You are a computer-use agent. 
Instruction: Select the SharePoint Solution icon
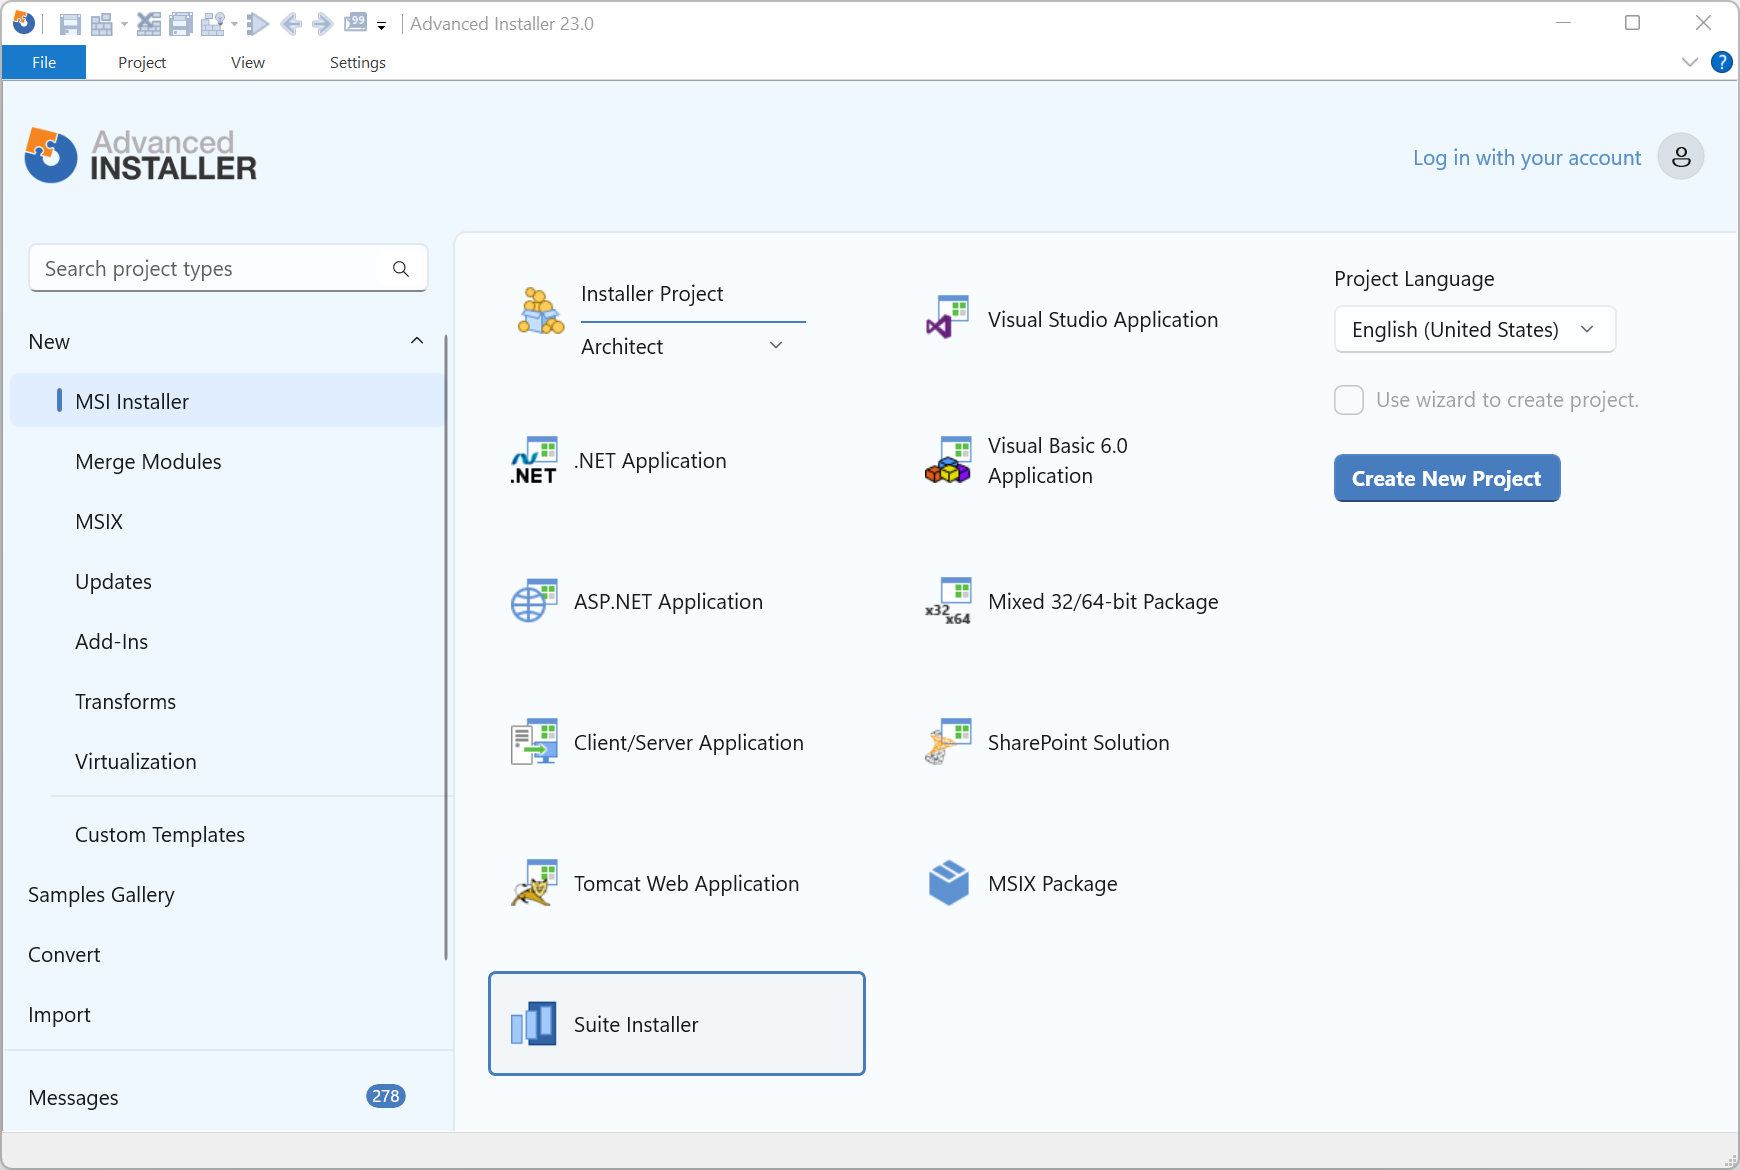point(948,742)
